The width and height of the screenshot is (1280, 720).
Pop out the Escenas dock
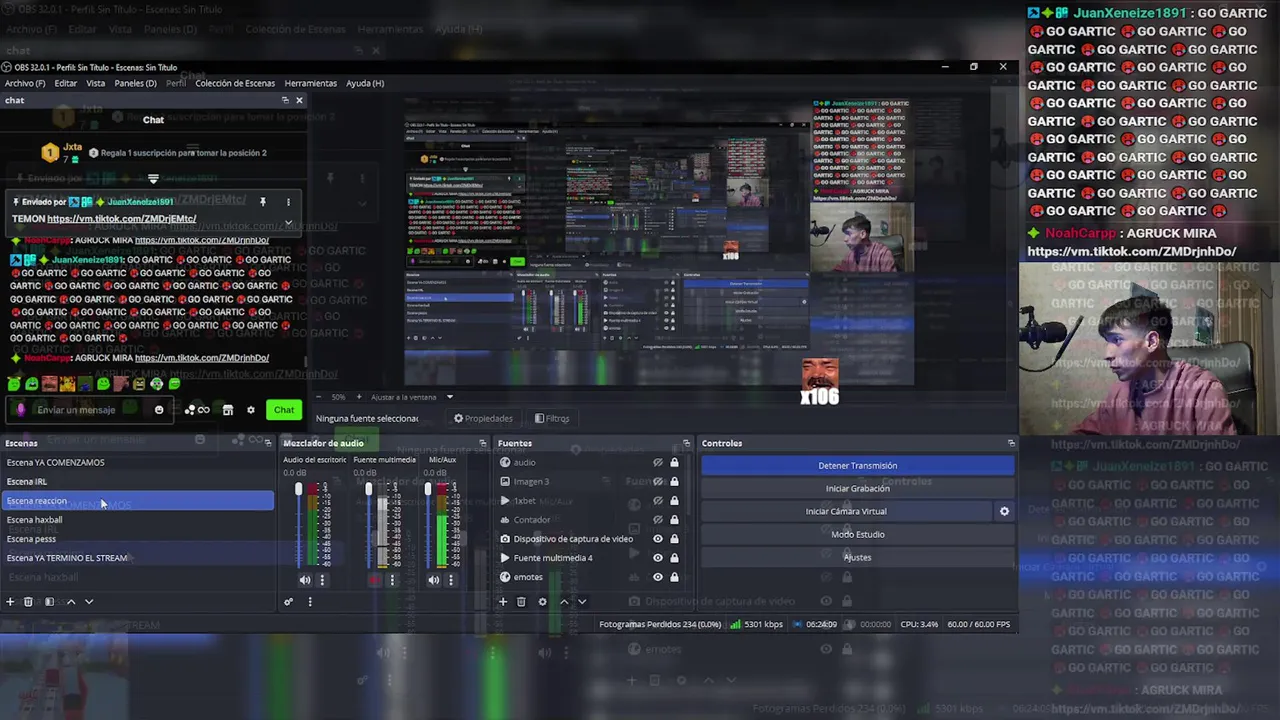tap(268, 443)
